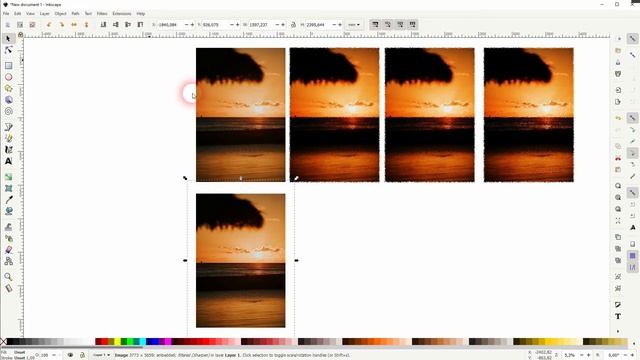
Task: Increase the rotation angle value
Action: click(632, 355)
